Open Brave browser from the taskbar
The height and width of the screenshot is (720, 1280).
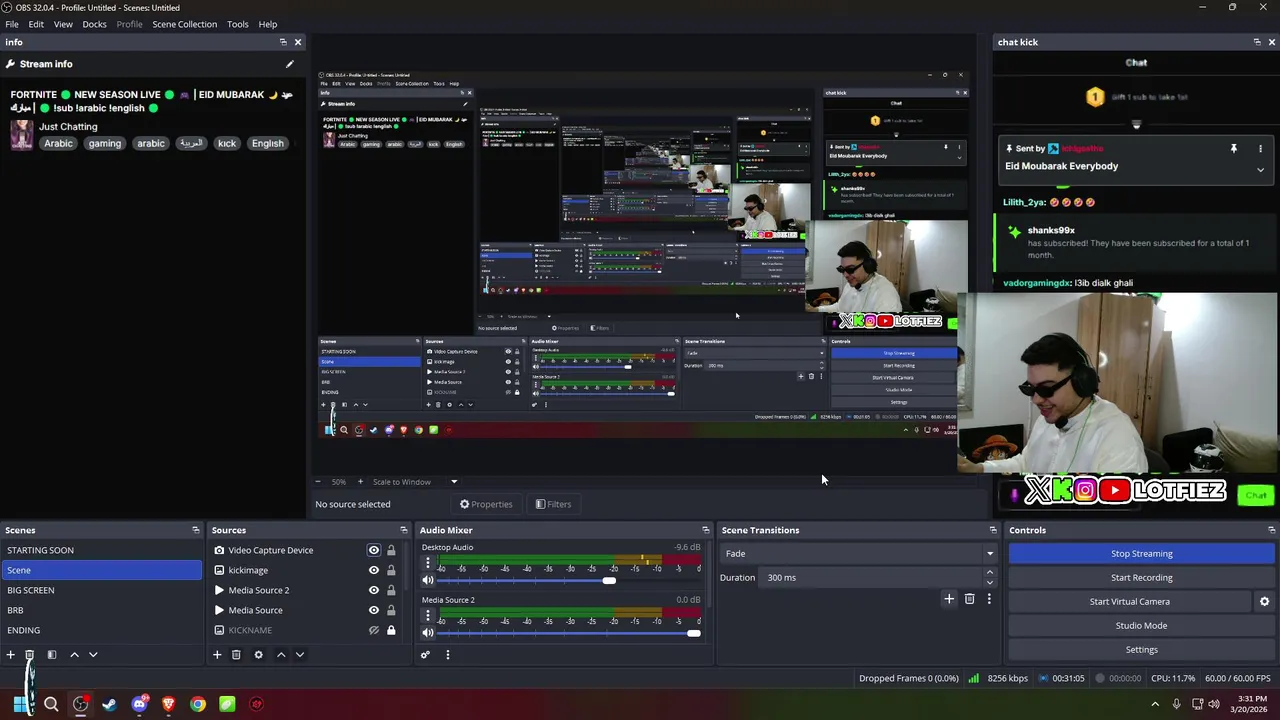pyautogui.click(x=168, y=704)
